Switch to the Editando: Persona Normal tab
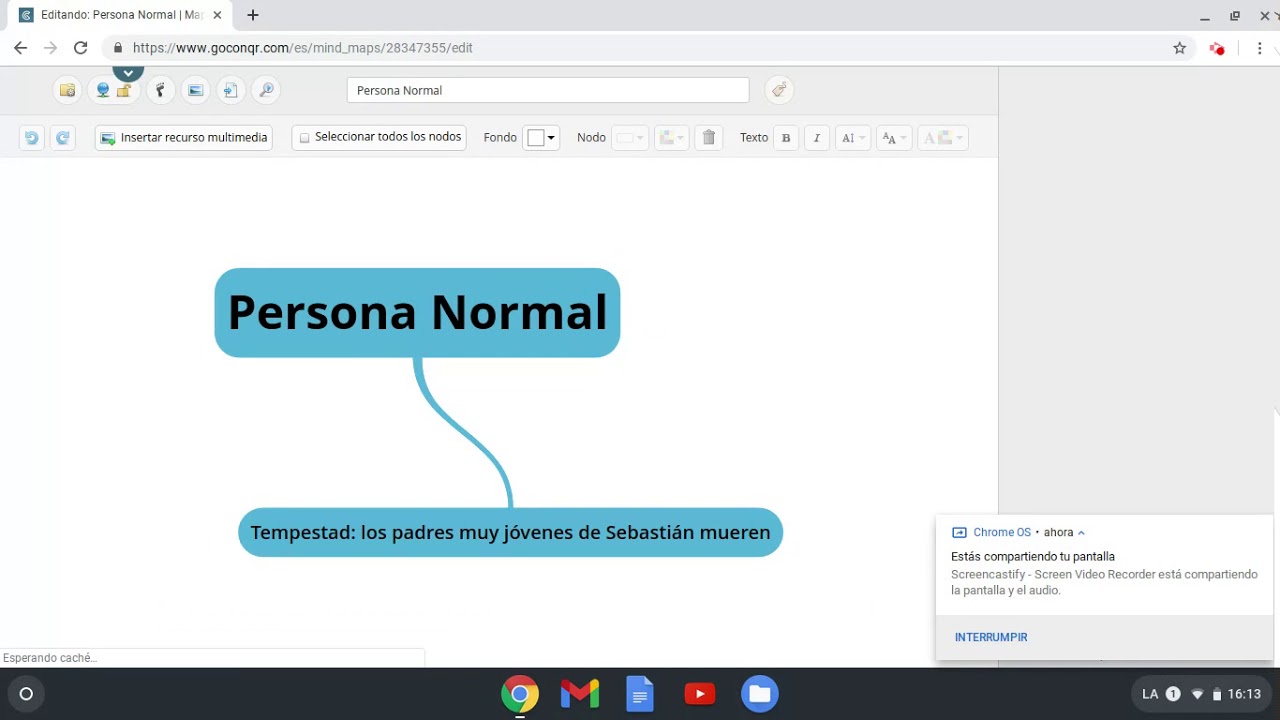 coord(122,15)
